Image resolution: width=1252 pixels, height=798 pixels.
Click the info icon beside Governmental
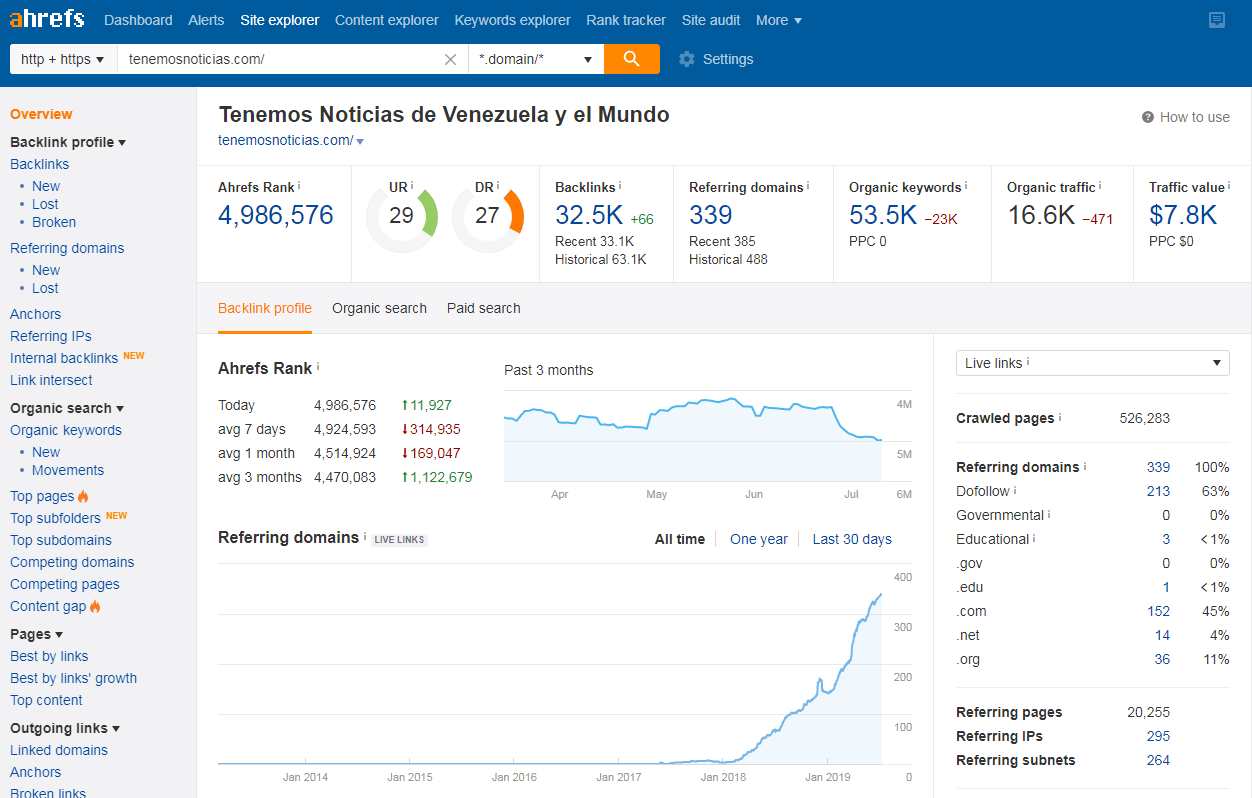pyautogui.click(x=1049, y=514)
